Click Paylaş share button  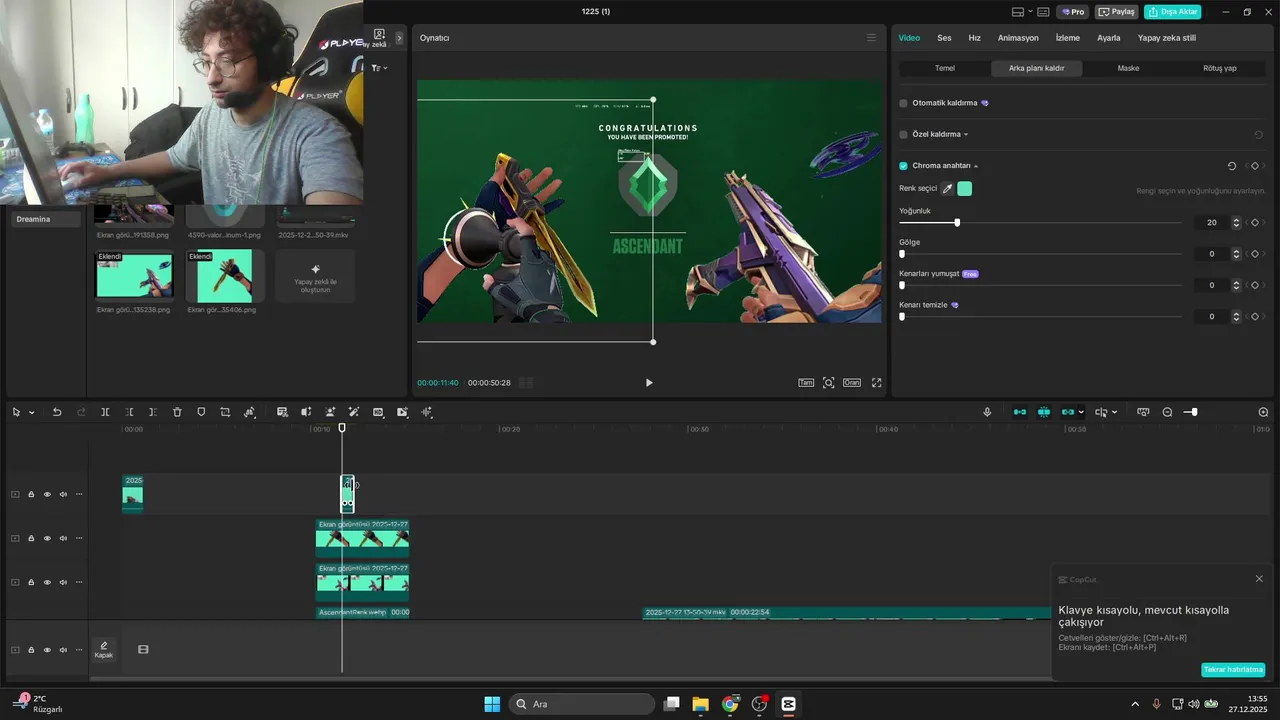pos(1117,12)
